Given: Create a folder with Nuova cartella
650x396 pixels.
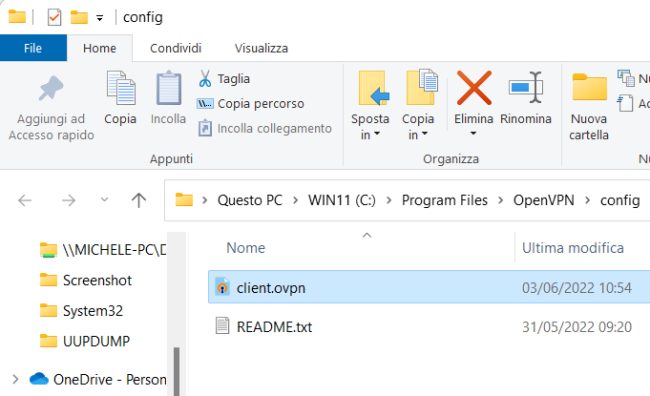Looking at the screenshot, I should tap(589, 107).
